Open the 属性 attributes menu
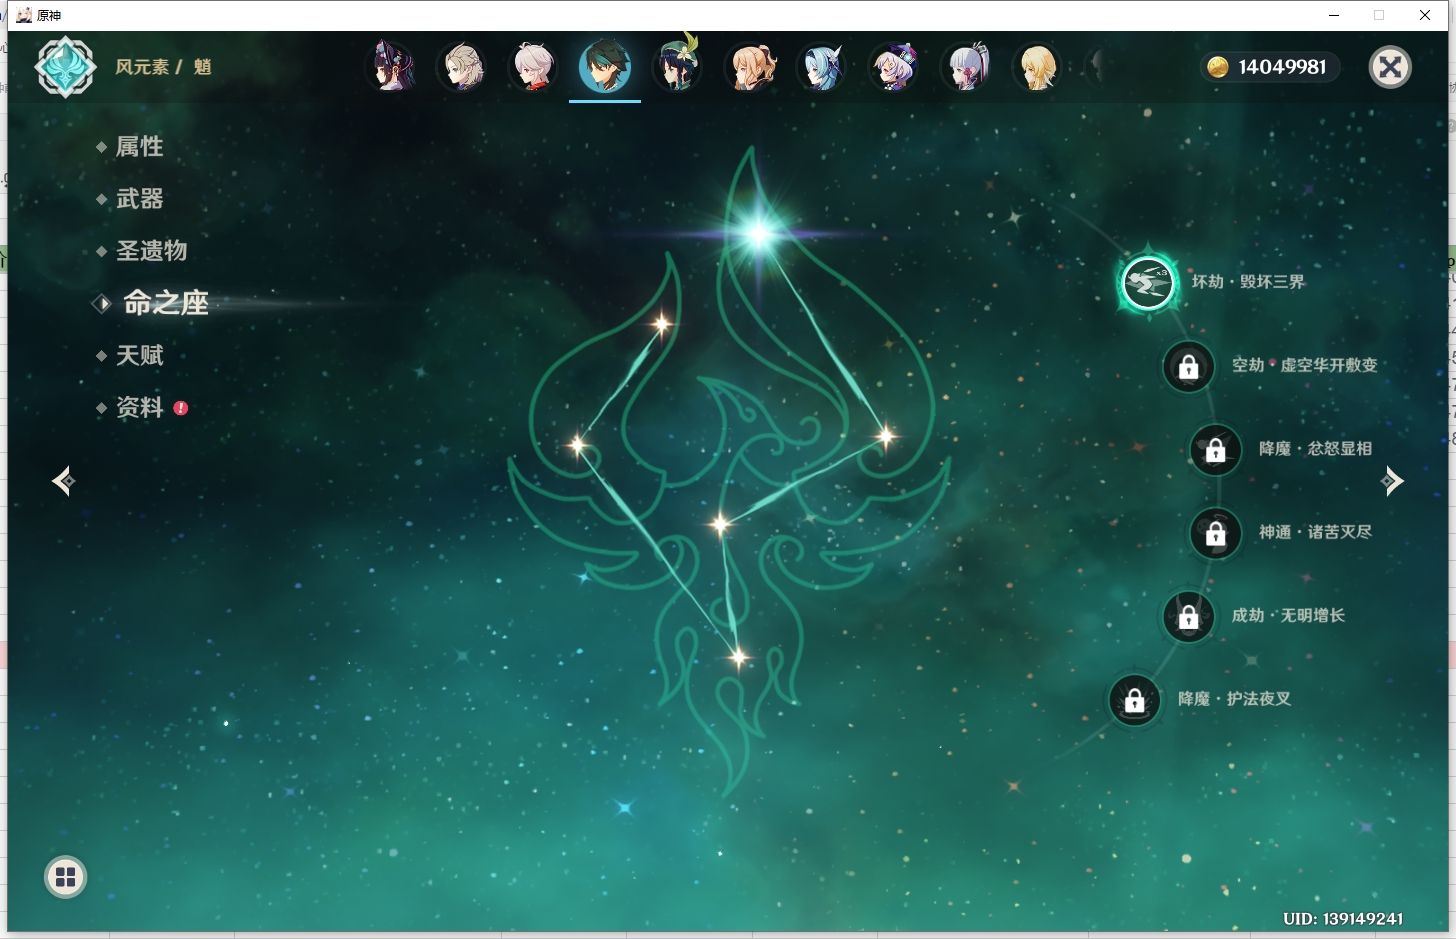The height and width of the screenshot is (939, 1456). [139, 147]
